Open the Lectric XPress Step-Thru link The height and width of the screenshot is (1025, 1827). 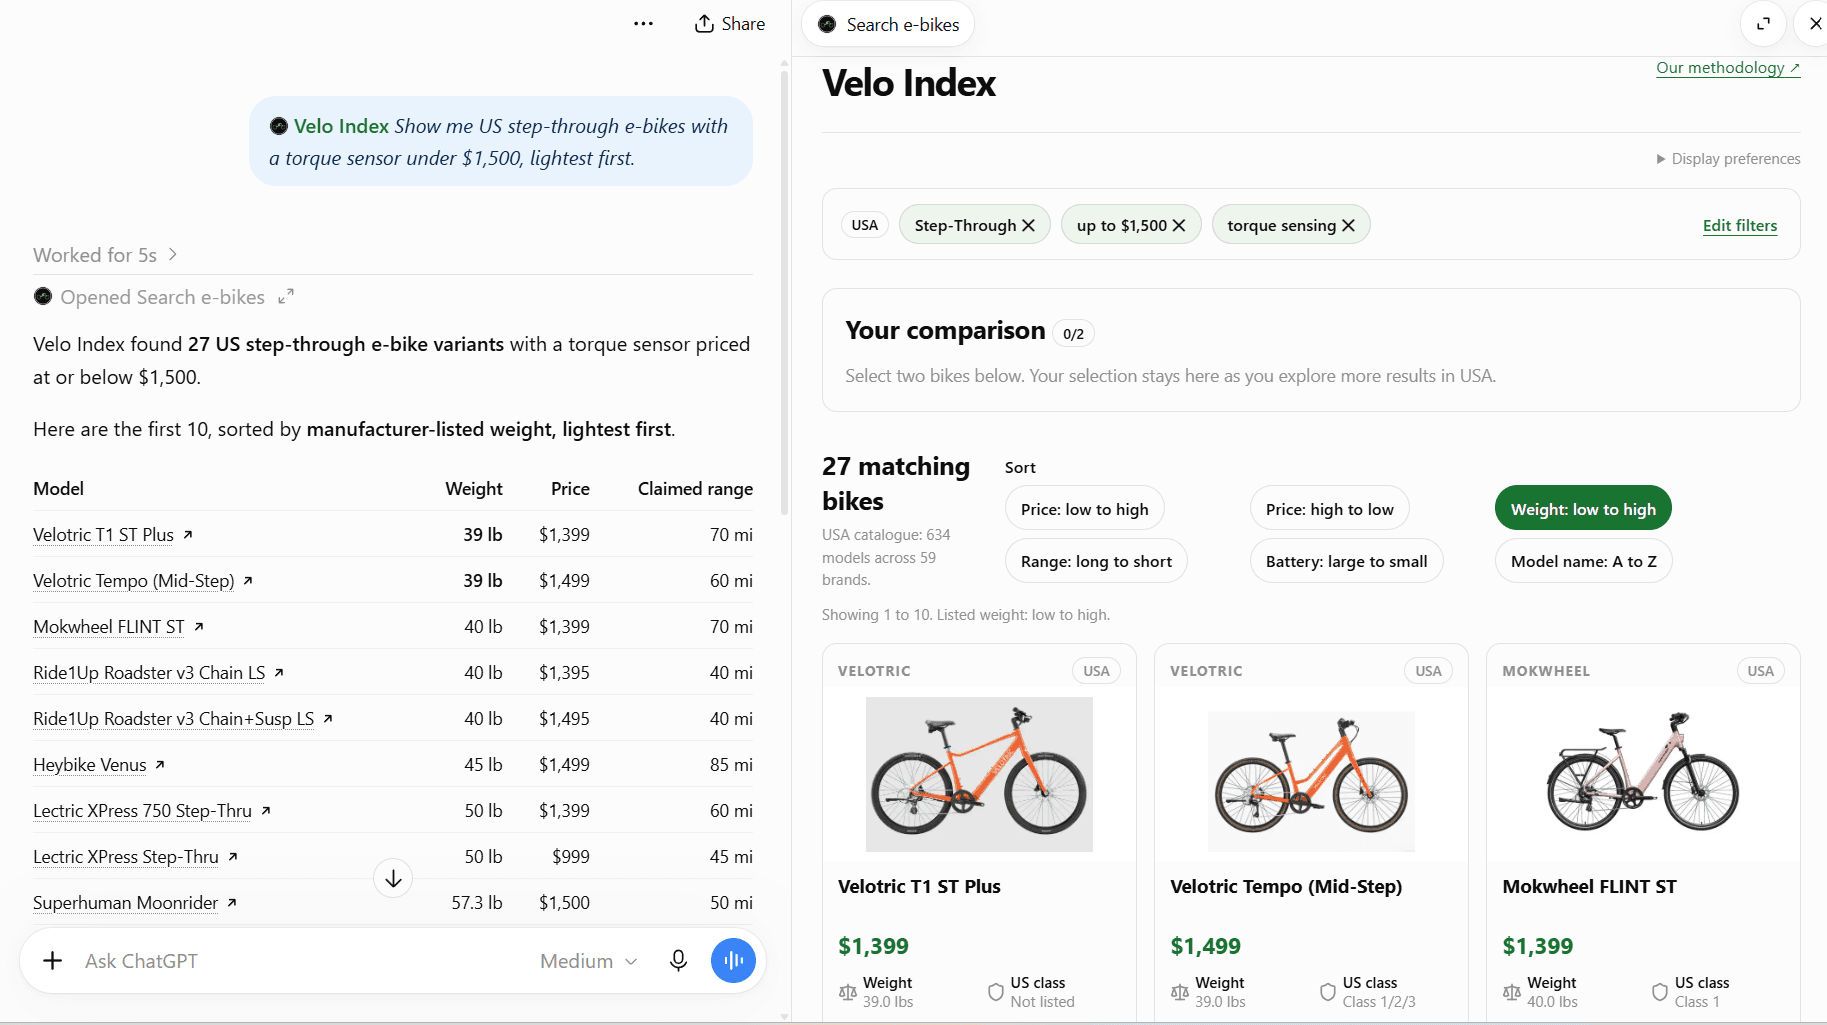pyautogui.click(x=126, y=857)
